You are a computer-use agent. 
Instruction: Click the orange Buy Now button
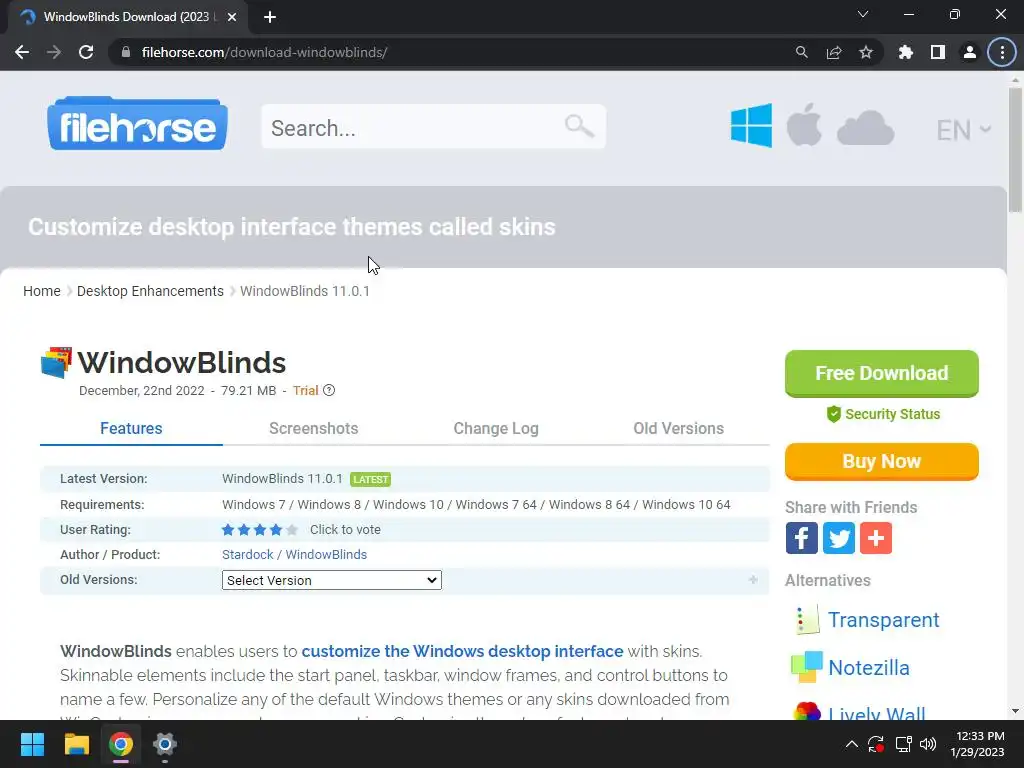(882, 462)
